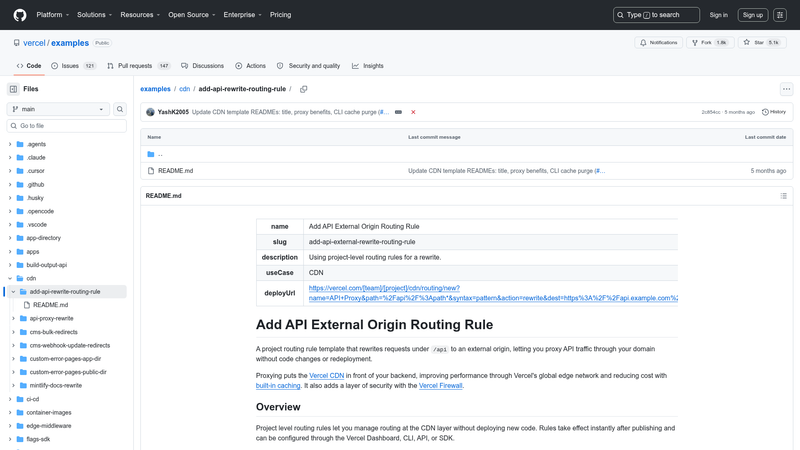800x450 pixels.
Task: Switch to the Issues tab
Action: coord(73,66)
